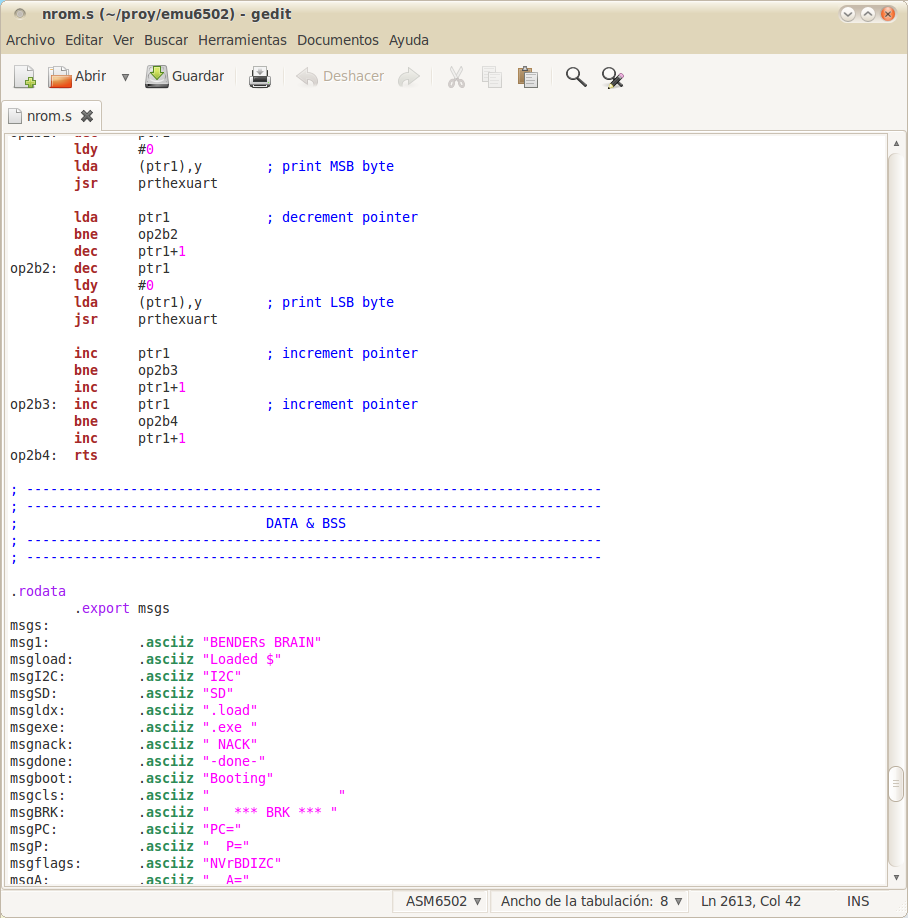Open the Find and Replace tool
The image size is (908, 918).
613,77
